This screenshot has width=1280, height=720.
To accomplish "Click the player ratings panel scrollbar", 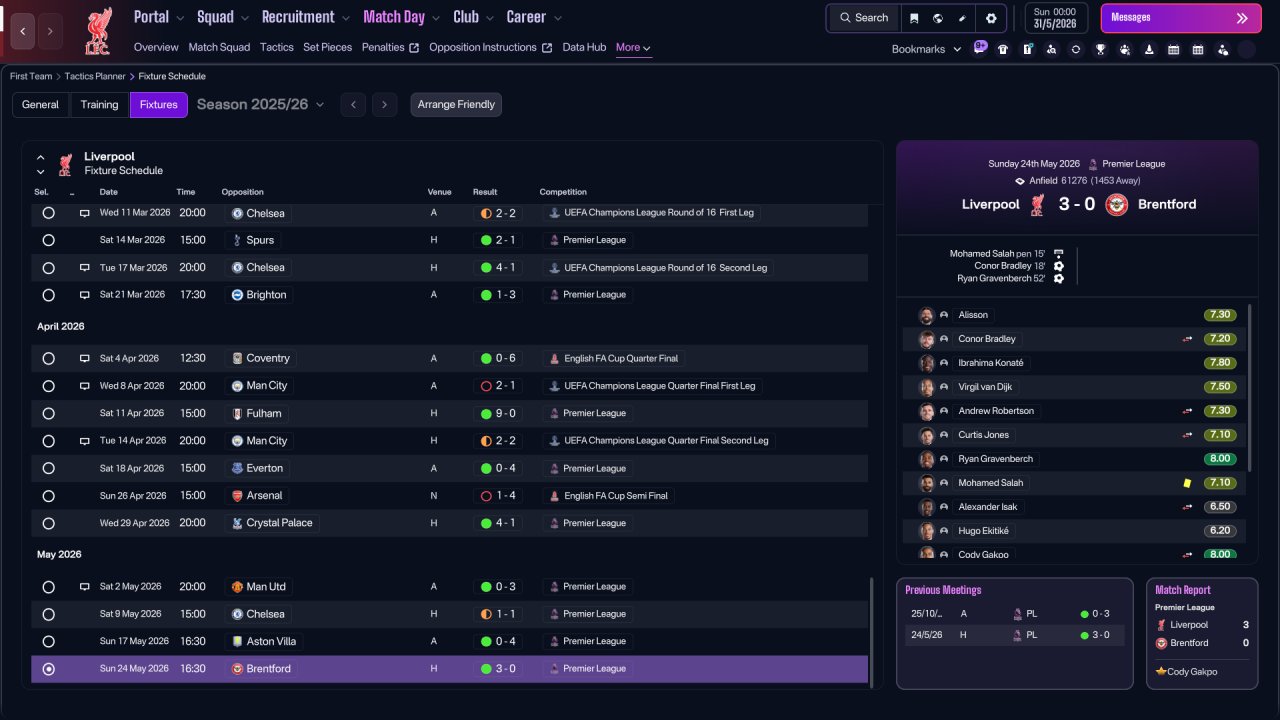I will [1250, 387].
